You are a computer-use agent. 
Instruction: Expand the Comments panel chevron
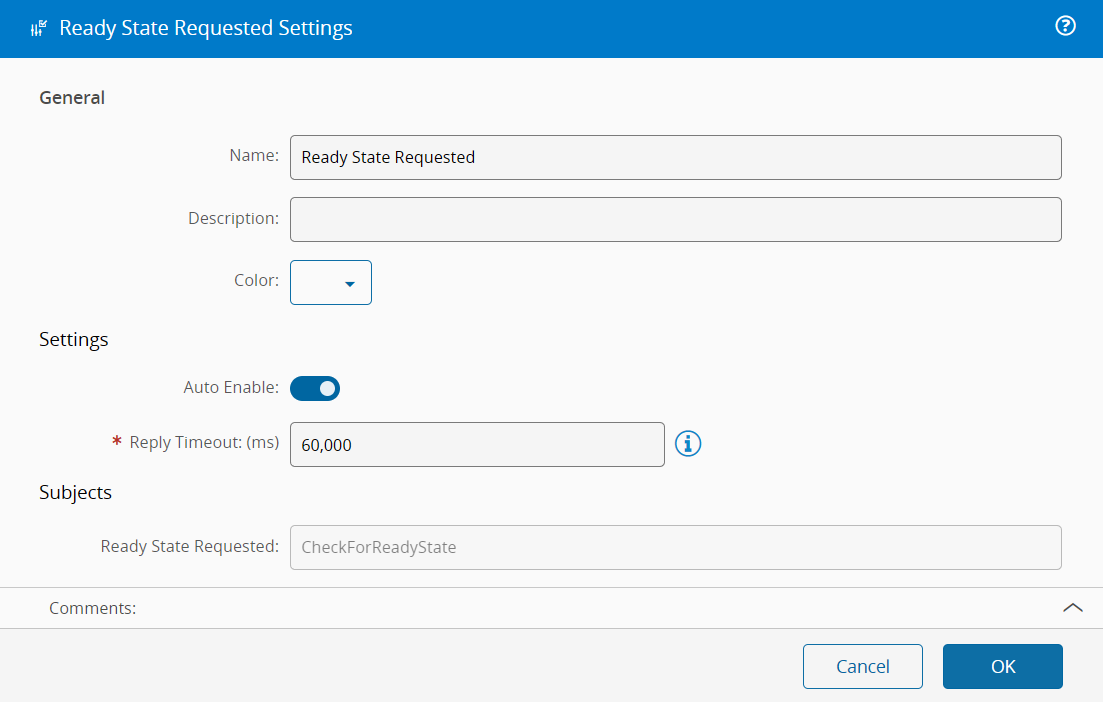tap(1072, 607)
